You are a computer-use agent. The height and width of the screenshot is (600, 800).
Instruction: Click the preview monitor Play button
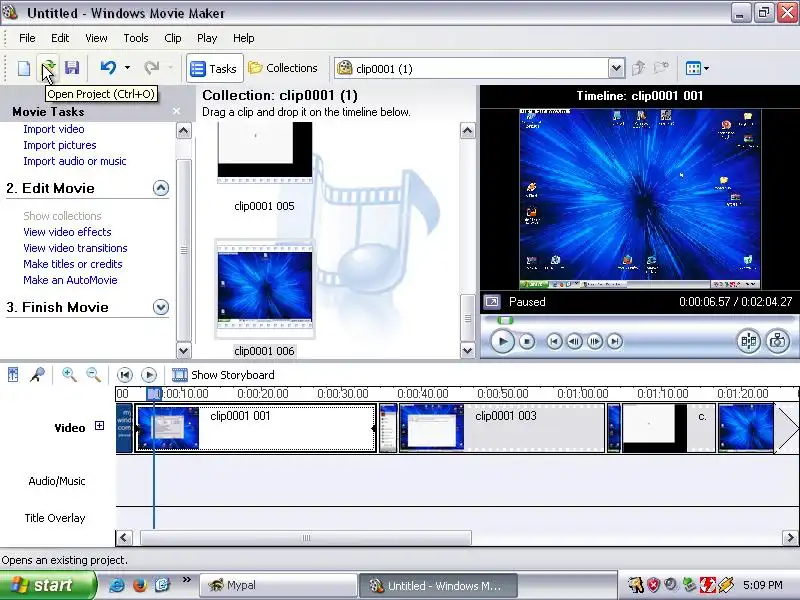click(502, 341)
